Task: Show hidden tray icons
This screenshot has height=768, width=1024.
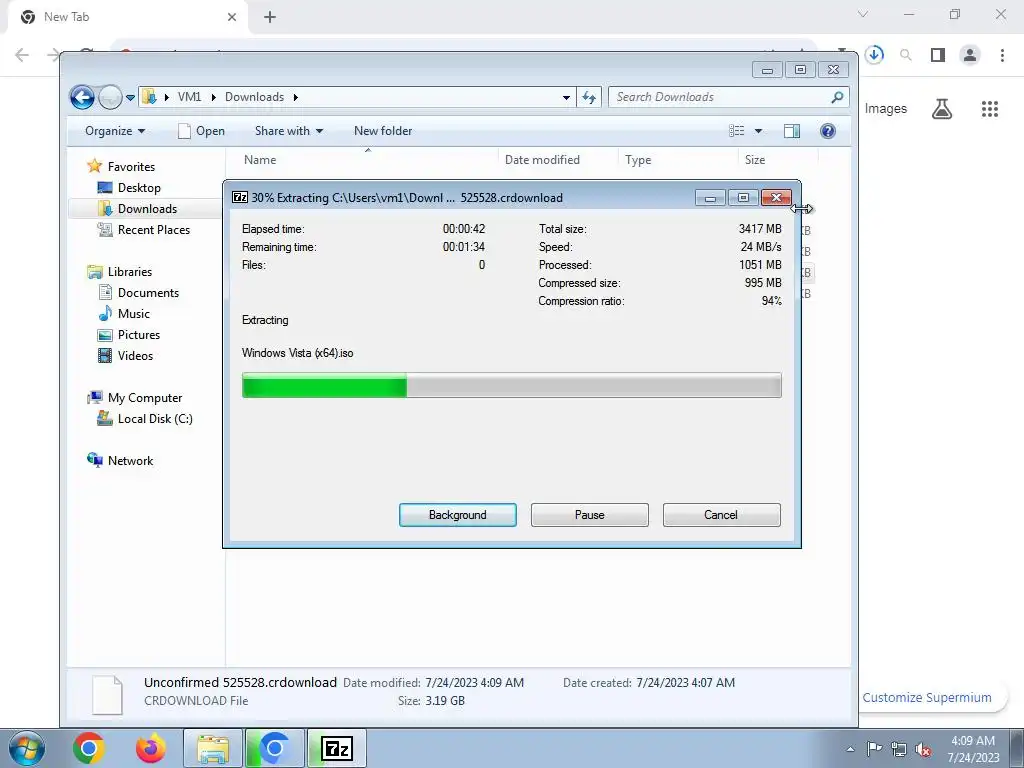Action: coord(850,749)
